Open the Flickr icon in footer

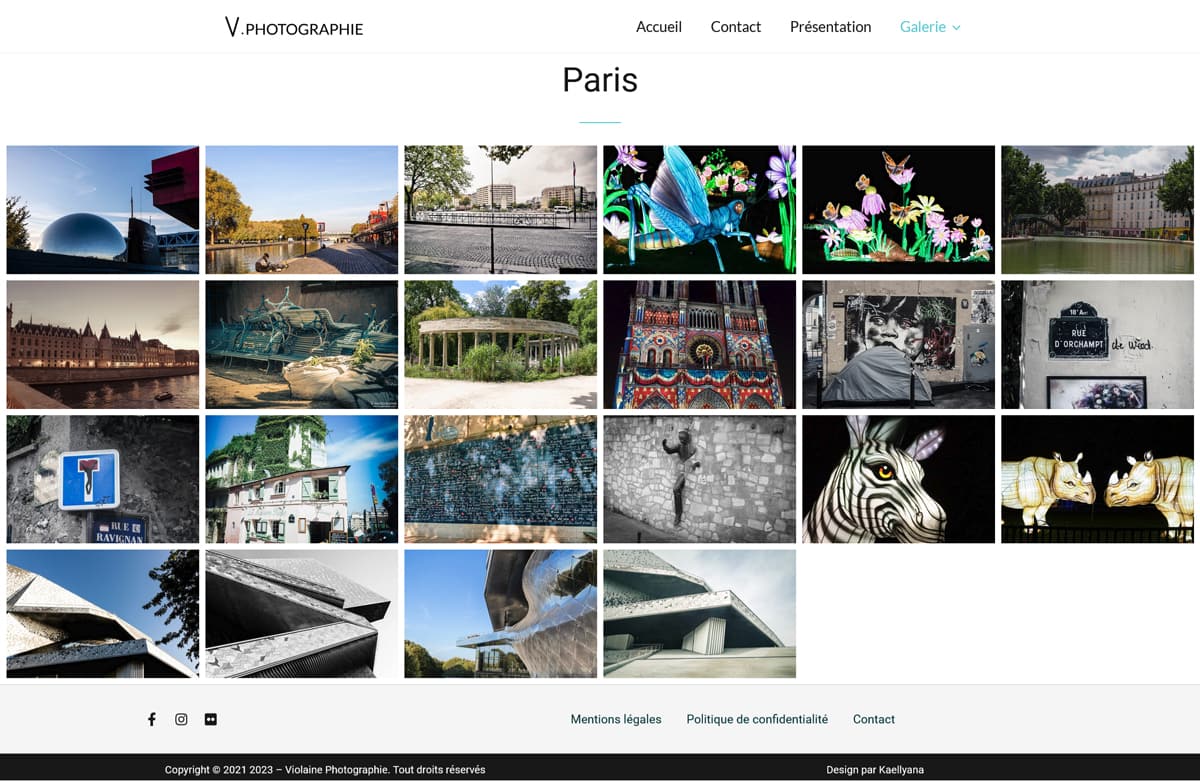(210, 719)
